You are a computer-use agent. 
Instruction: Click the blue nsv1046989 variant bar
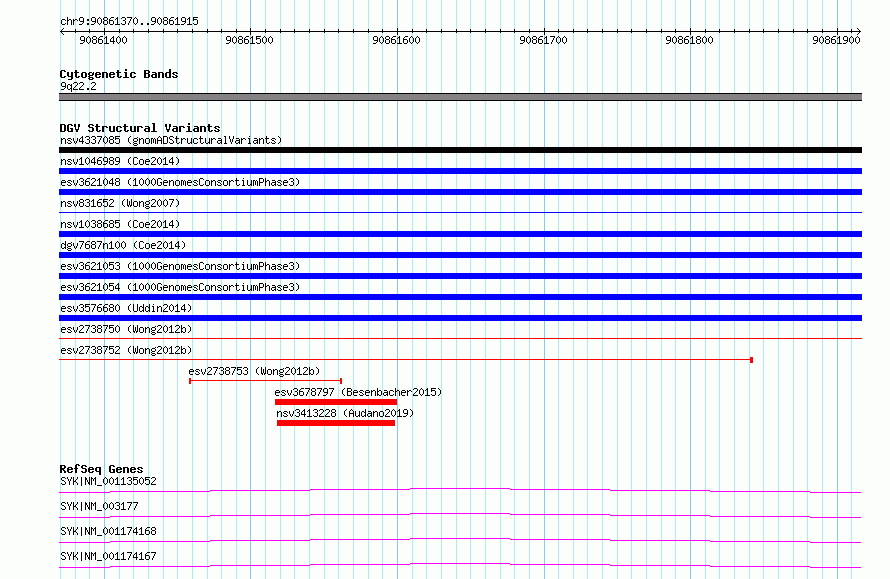460,171
